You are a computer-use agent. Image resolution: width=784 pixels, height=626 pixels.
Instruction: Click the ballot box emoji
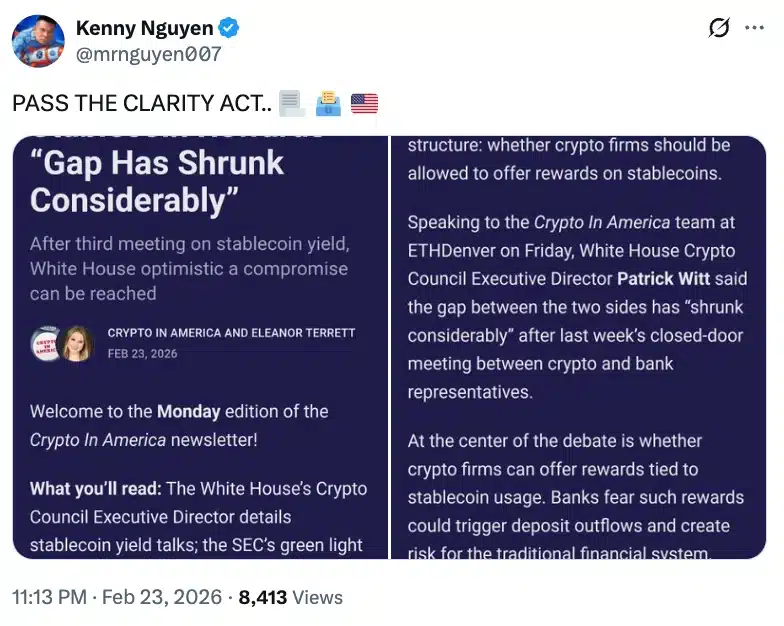[x=328, y=102]
